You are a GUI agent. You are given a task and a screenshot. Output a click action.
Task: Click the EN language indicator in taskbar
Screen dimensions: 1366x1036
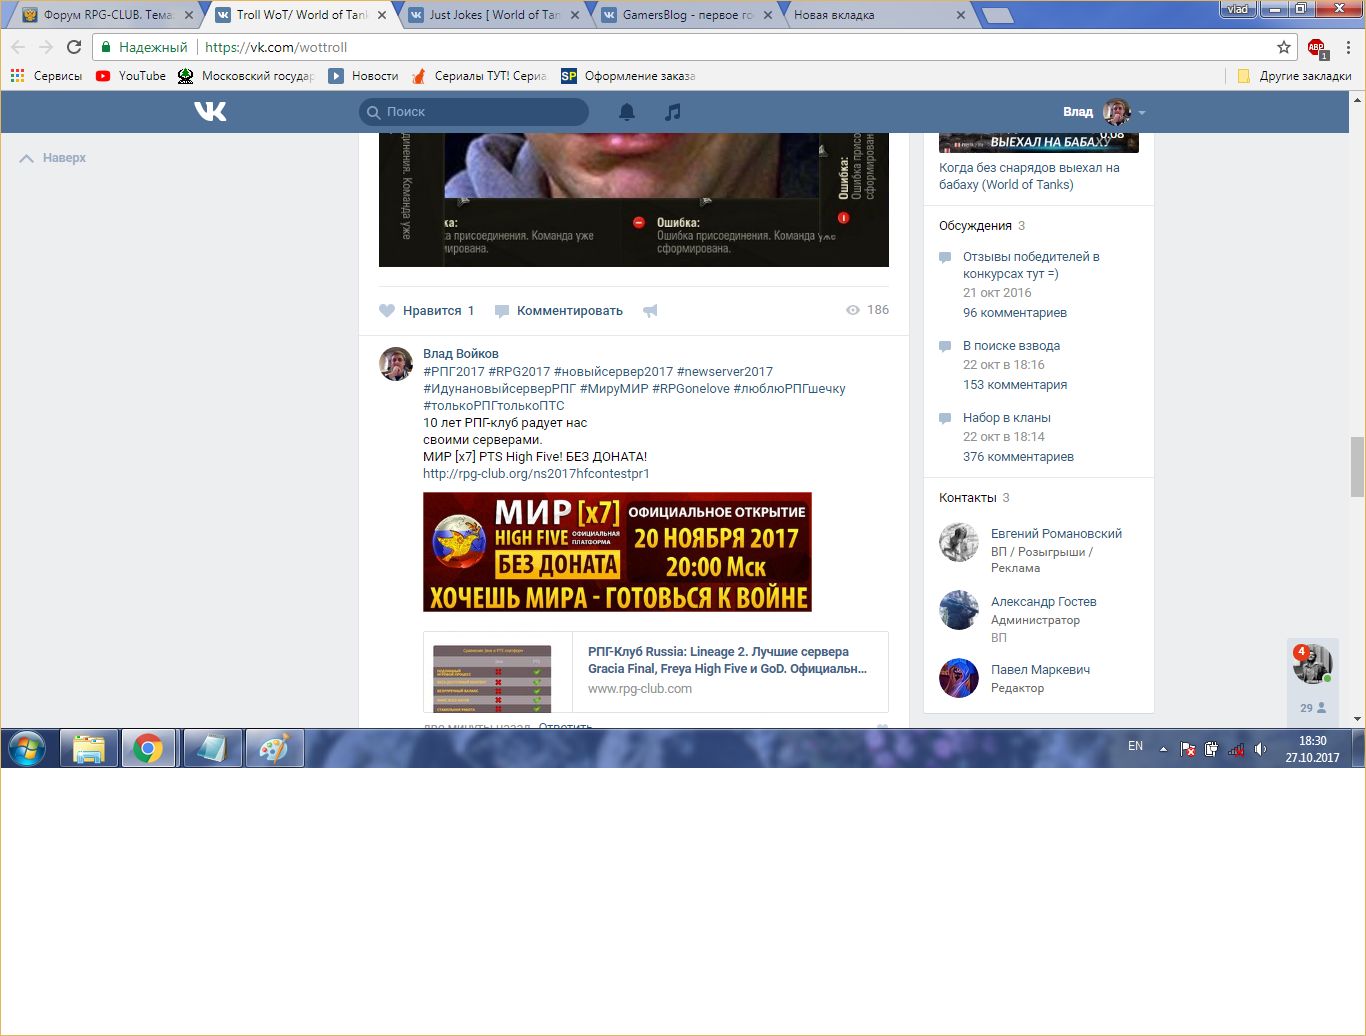click(x=1135, y=746)
